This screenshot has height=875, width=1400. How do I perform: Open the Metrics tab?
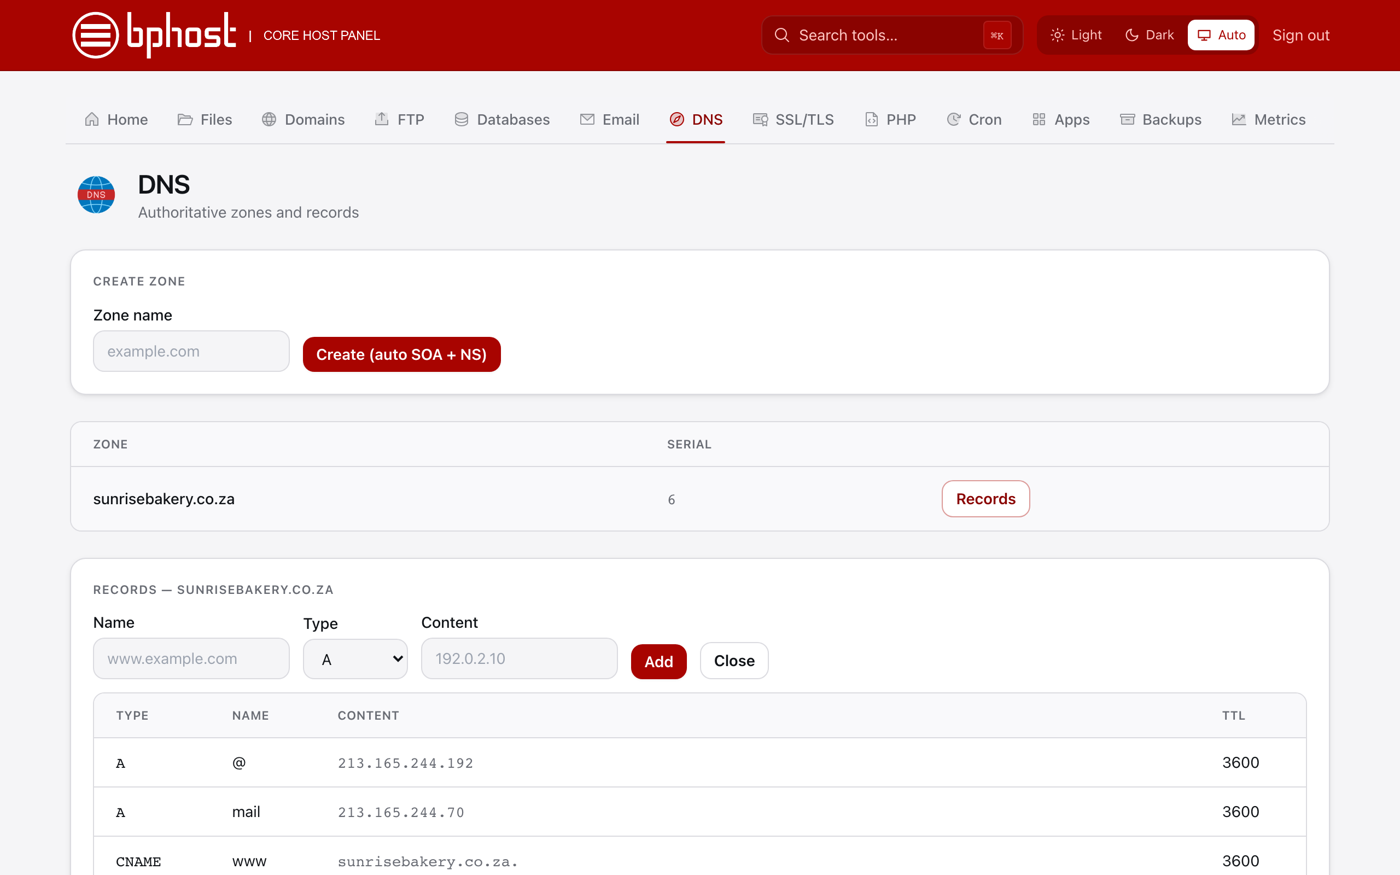[1268, 119]
